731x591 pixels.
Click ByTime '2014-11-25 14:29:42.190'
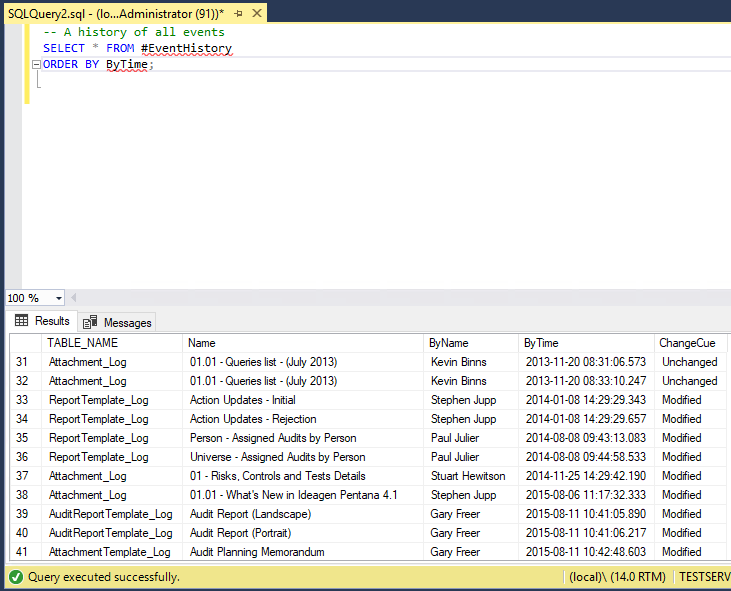[586, 476]
